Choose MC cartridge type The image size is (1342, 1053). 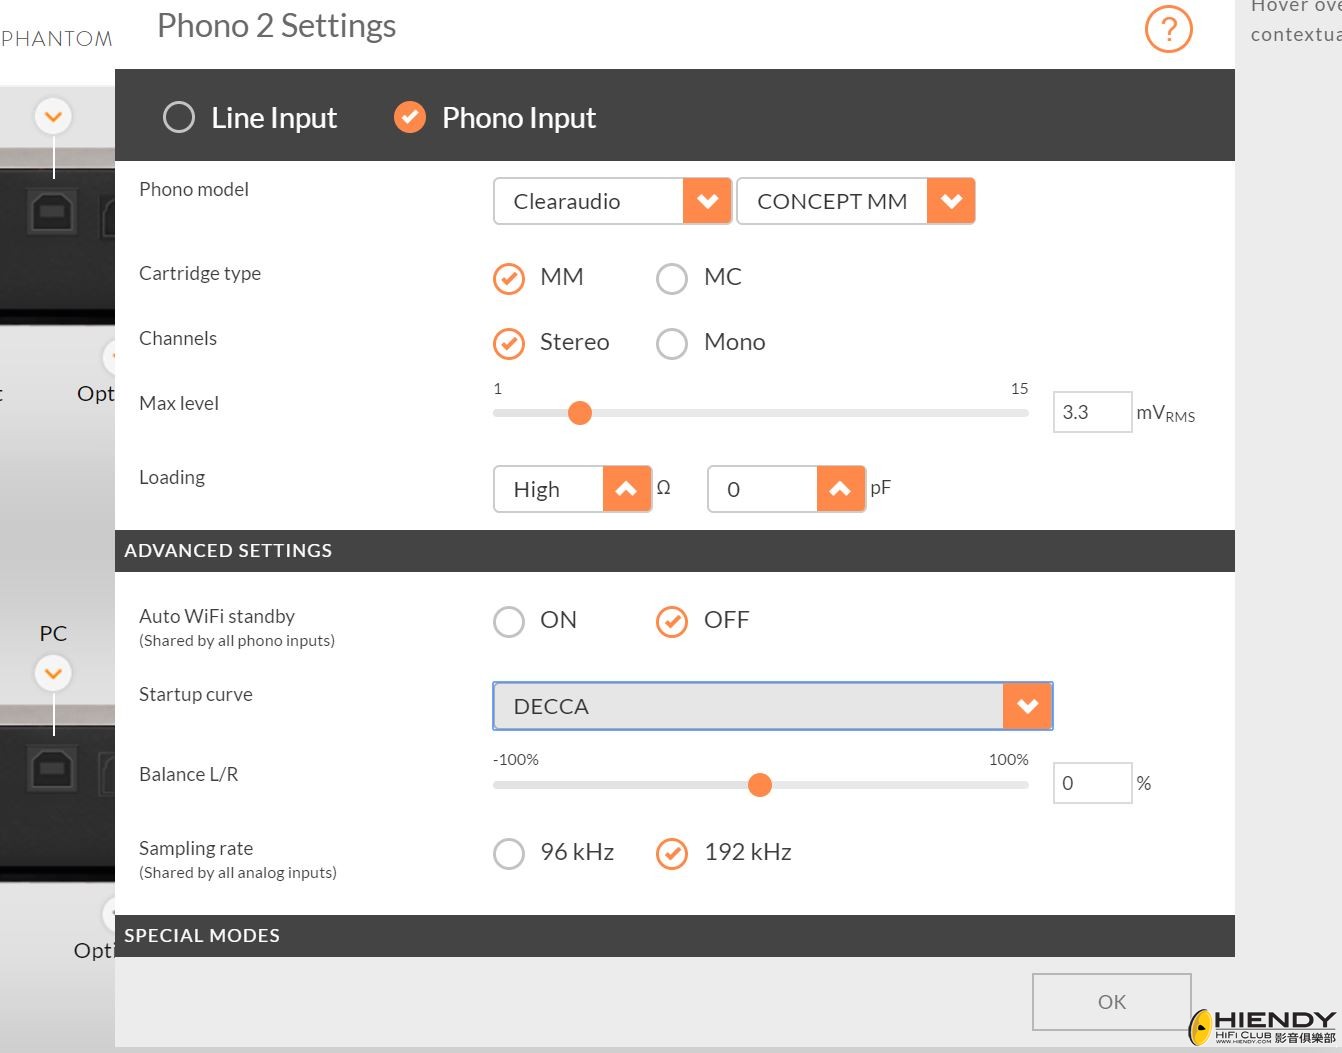click(672, 278)
